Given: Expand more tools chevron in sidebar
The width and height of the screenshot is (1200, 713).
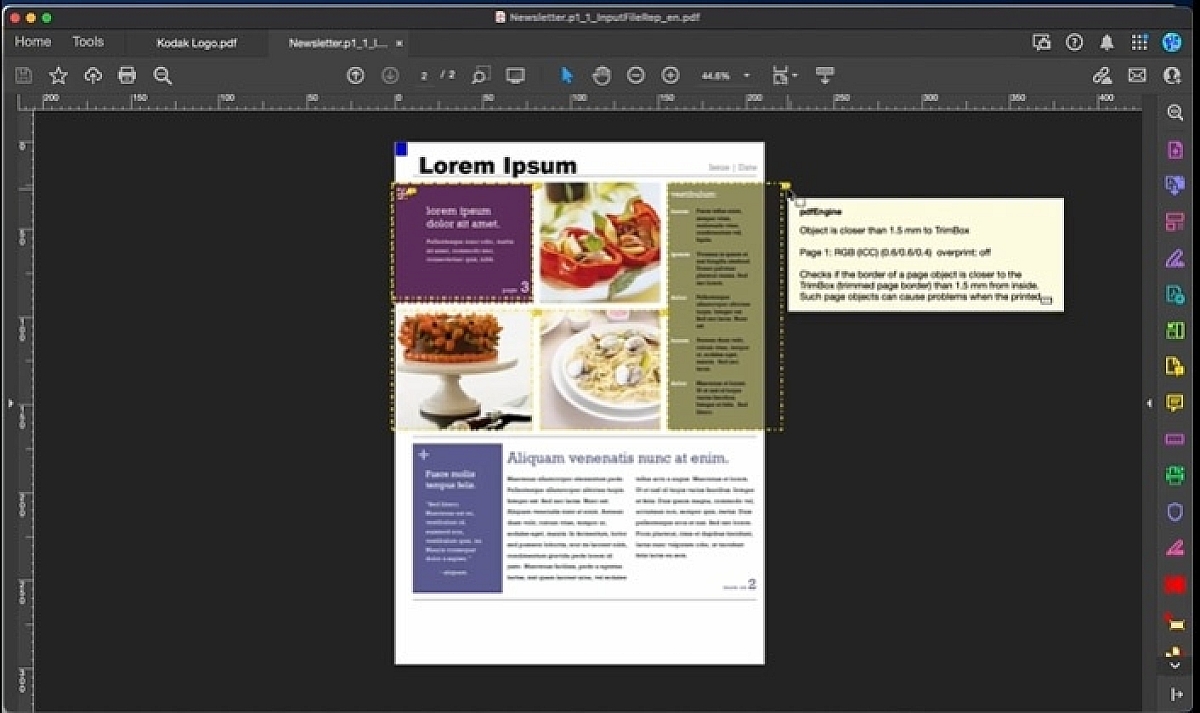Looking at the screenshot, I should pyautogui.click(x=1175, y=665).
